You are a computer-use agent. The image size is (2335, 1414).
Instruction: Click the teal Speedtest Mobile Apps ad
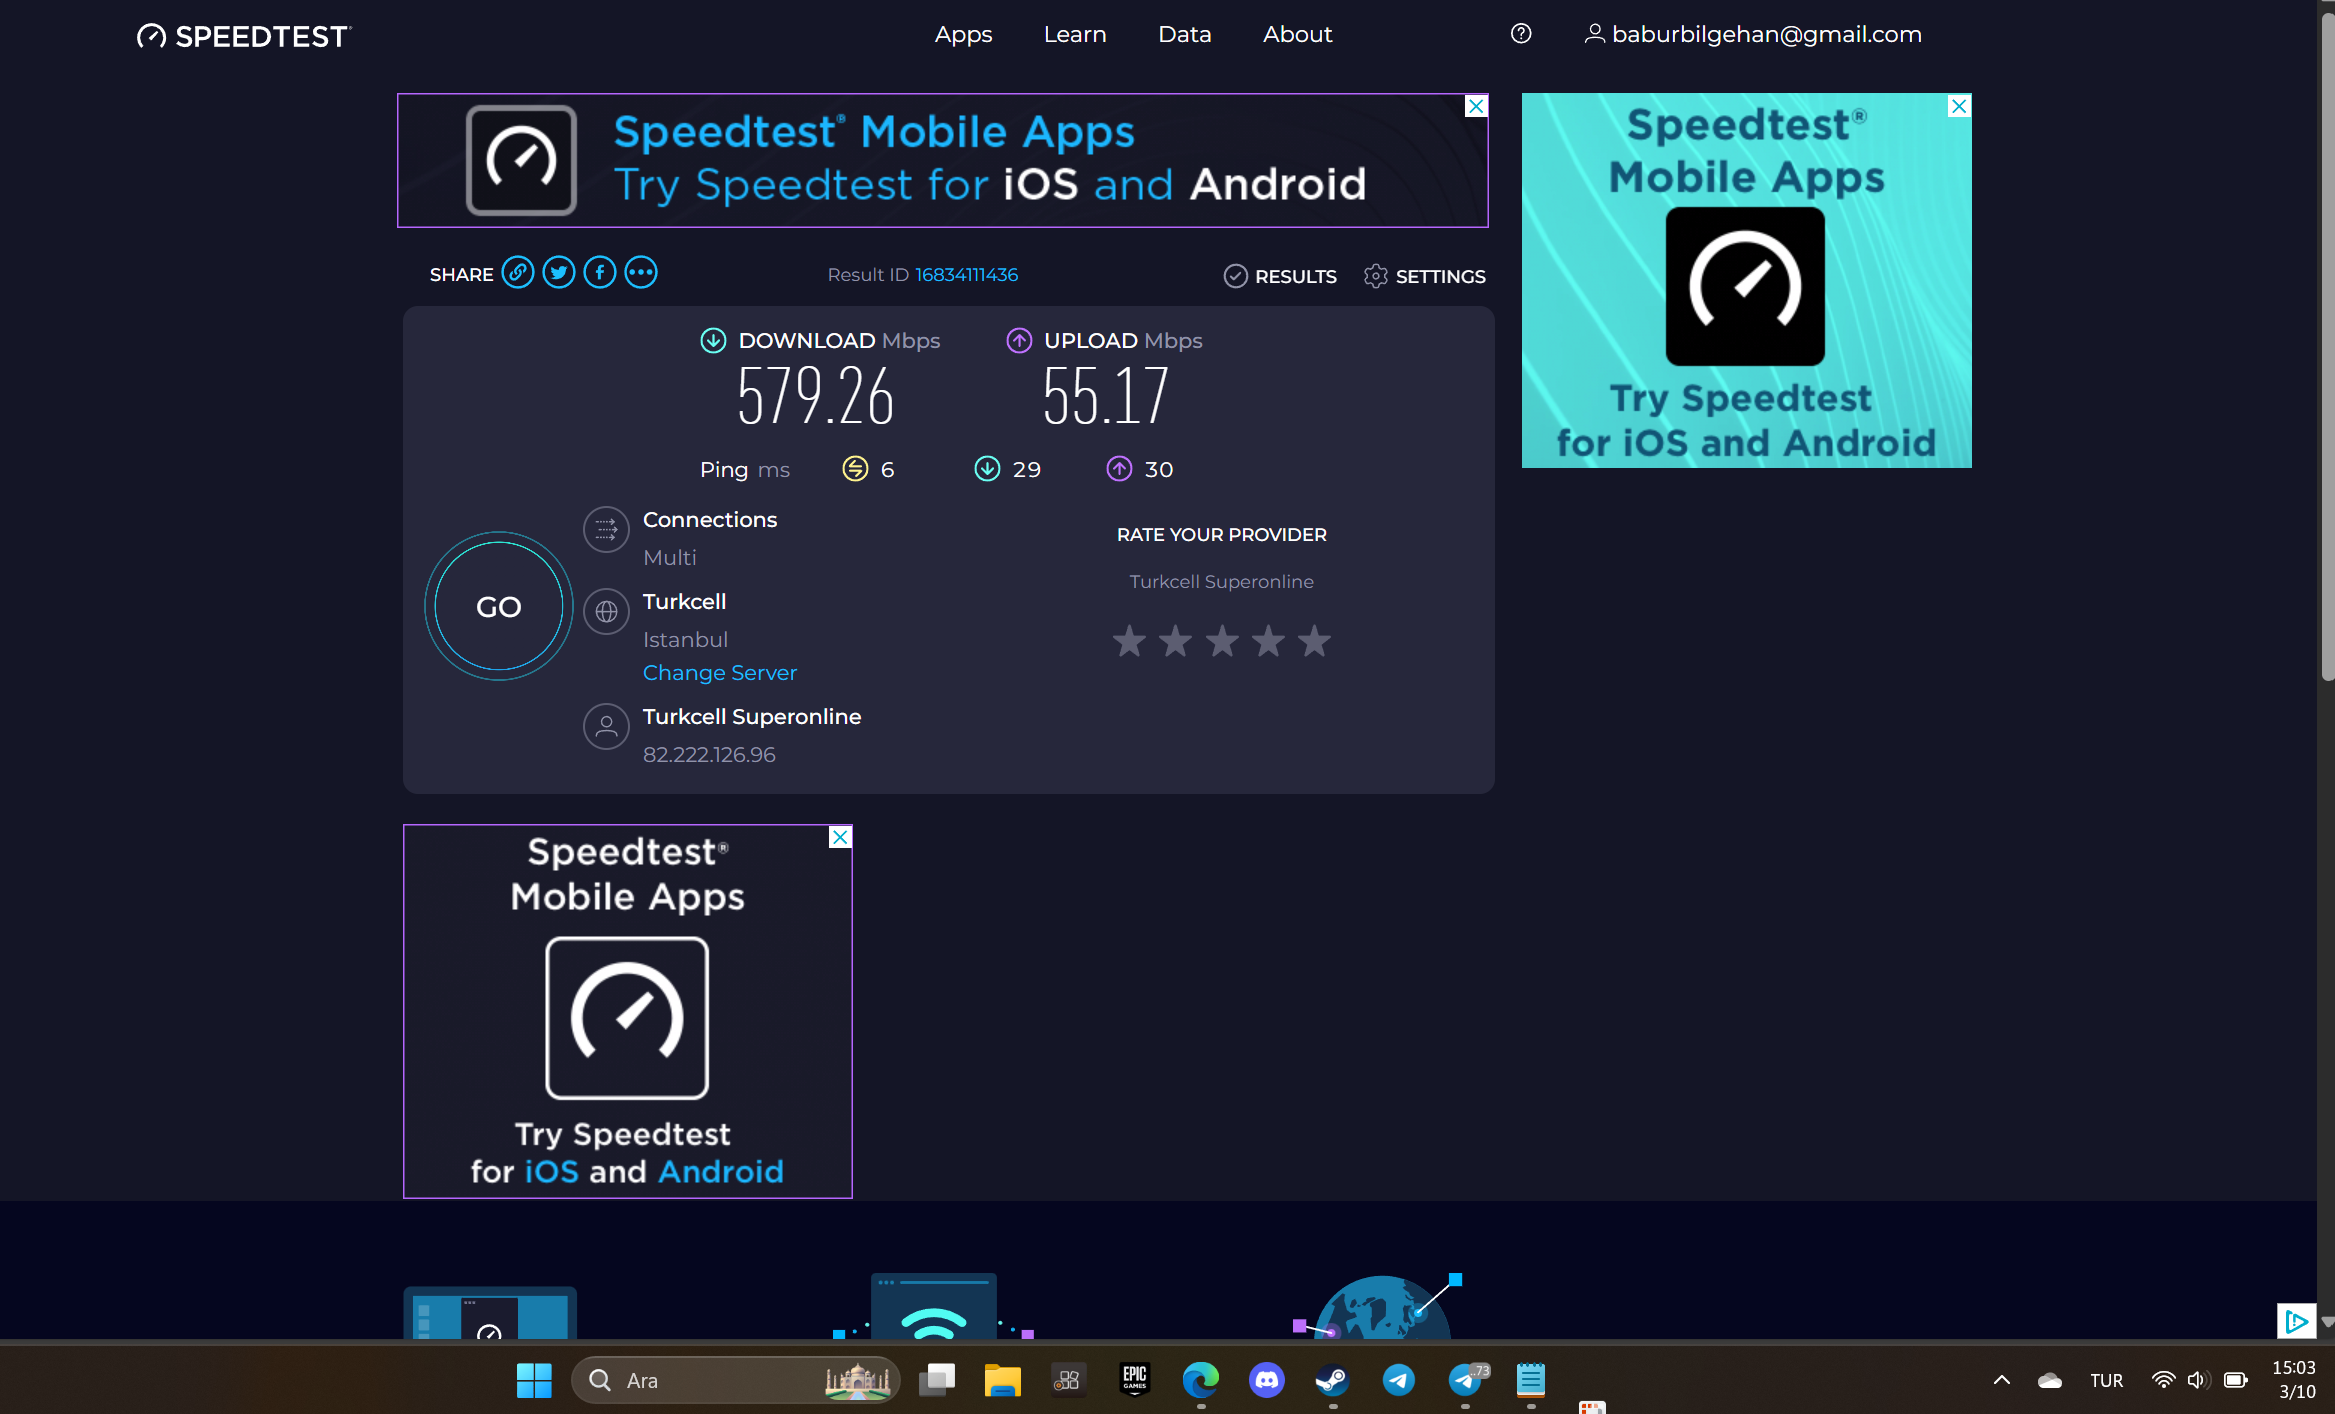click(1746, 280)
